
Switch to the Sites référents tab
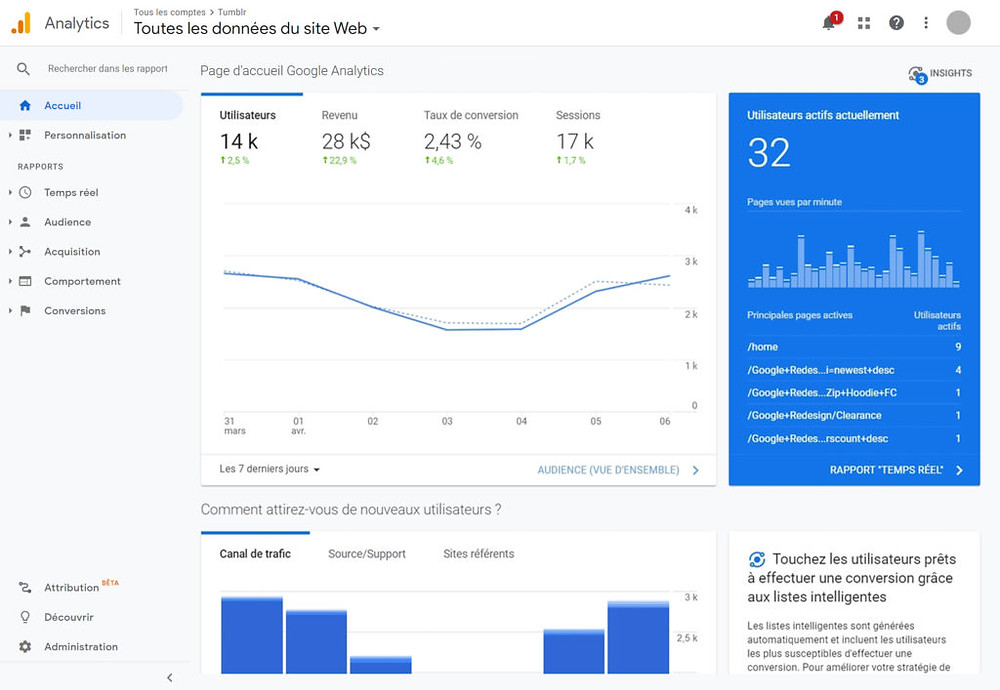(x=478, y=554)
